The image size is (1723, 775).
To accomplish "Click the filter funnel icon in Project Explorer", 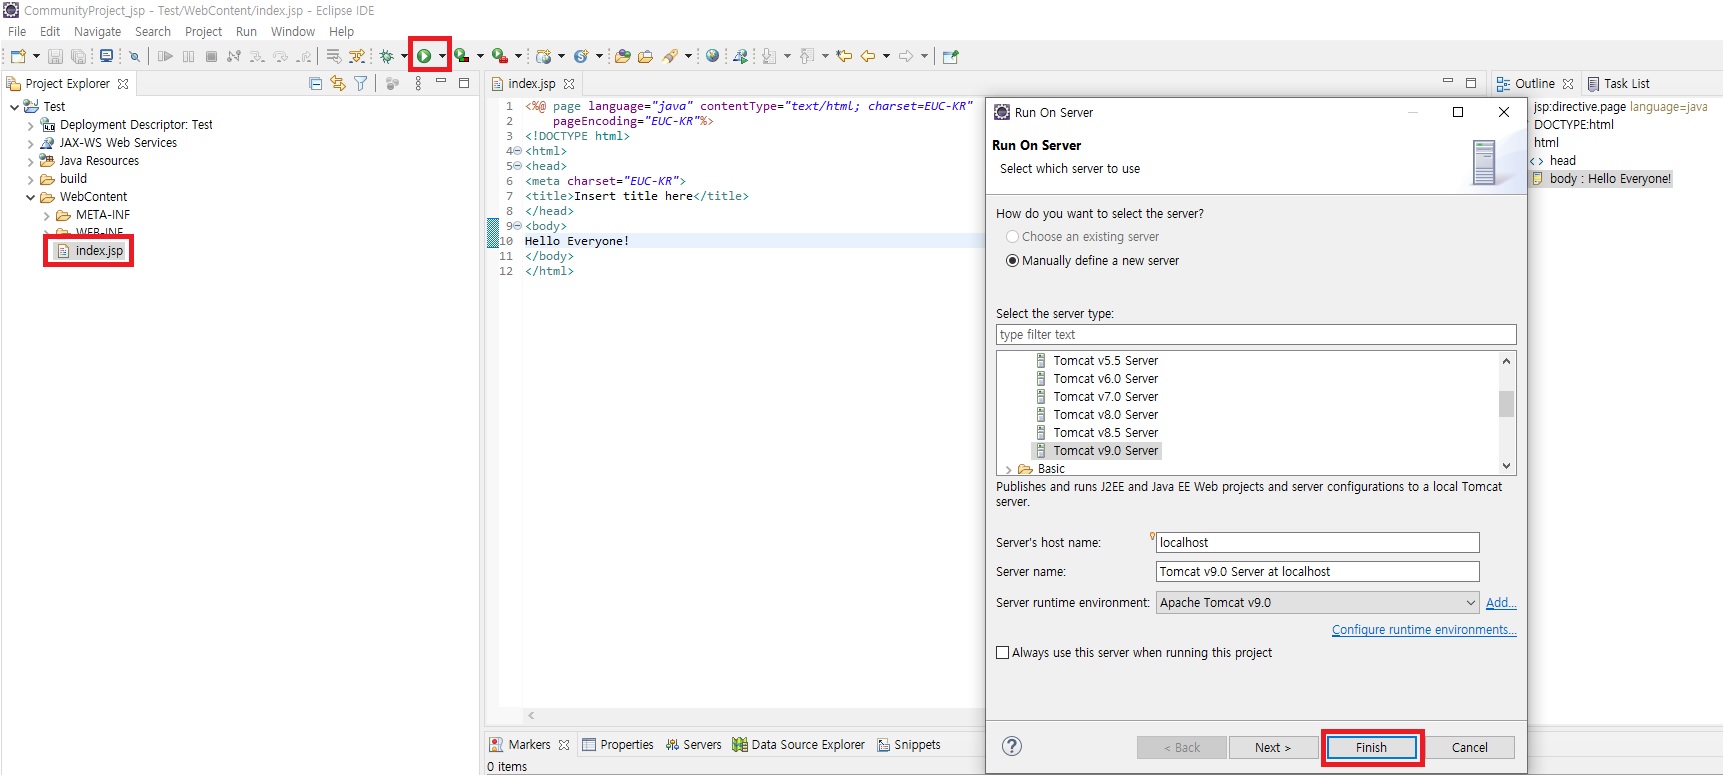I will tap(361, 84).
